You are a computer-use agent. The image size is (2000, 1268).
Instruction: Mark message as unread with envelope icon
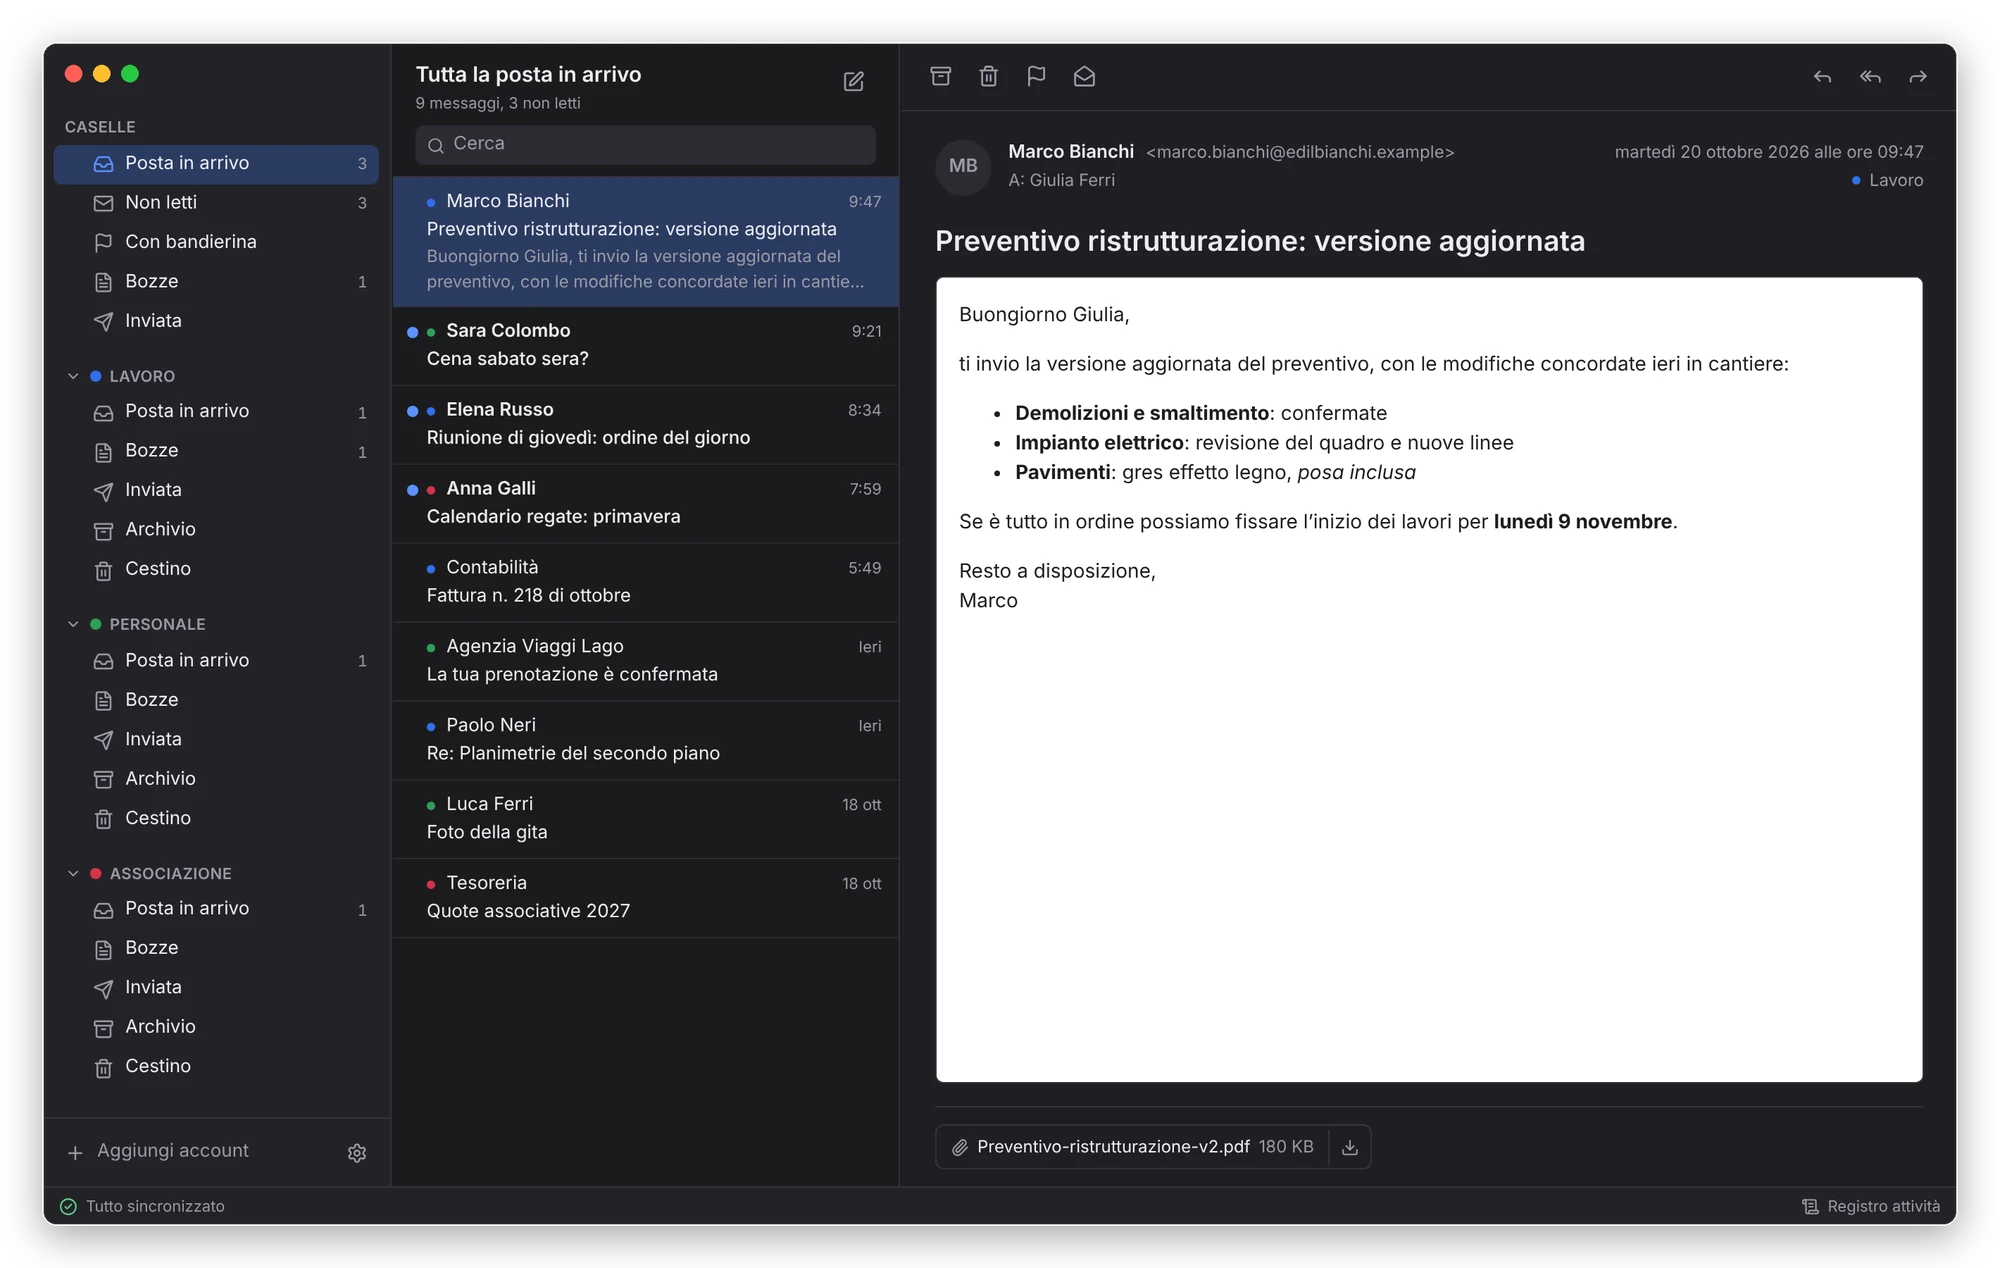[1084, 76]
